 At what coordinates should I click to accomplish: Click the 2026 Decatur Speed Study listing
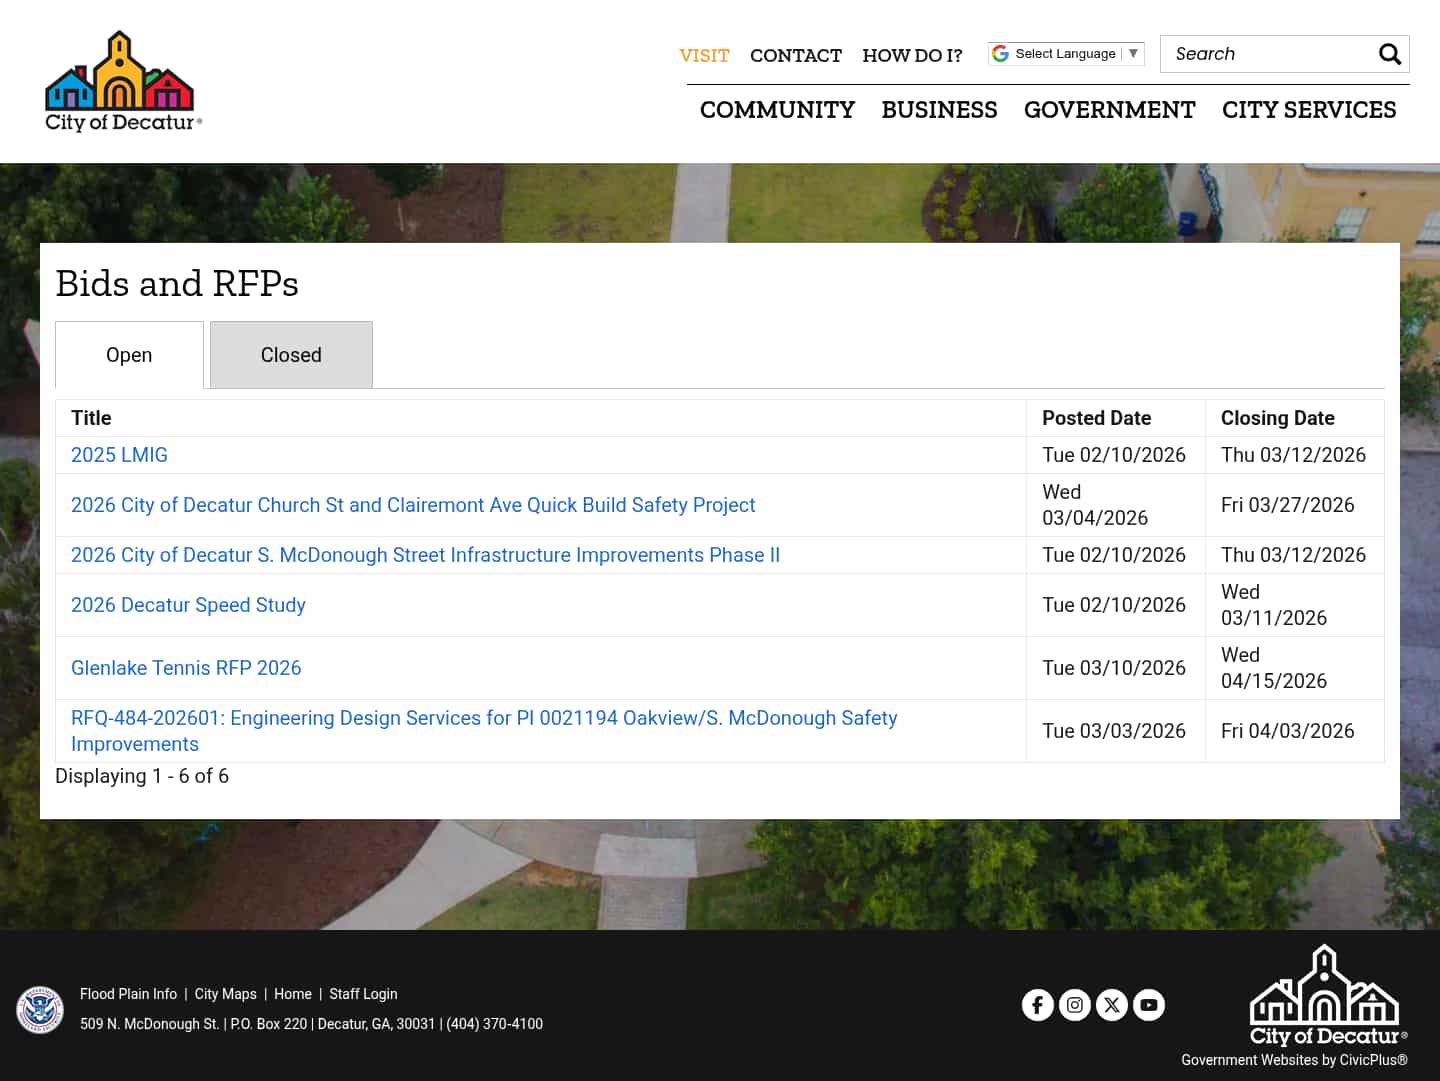188,605
